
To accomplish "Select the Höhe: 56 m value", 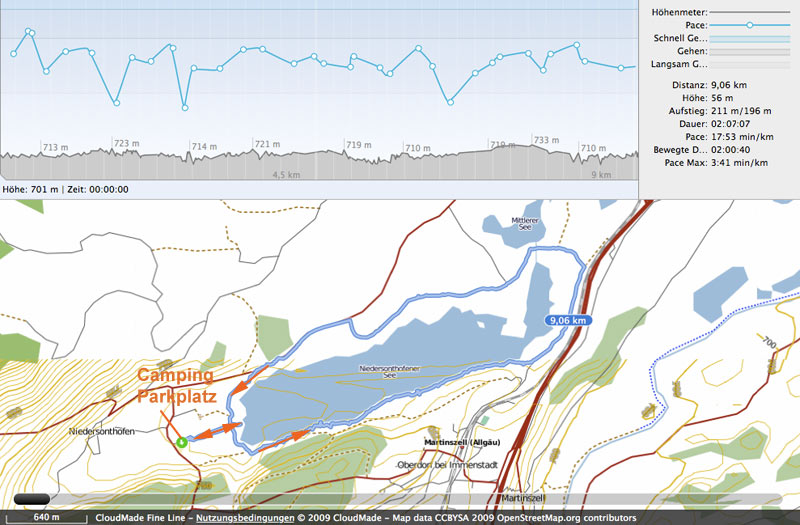I will 722,98.
